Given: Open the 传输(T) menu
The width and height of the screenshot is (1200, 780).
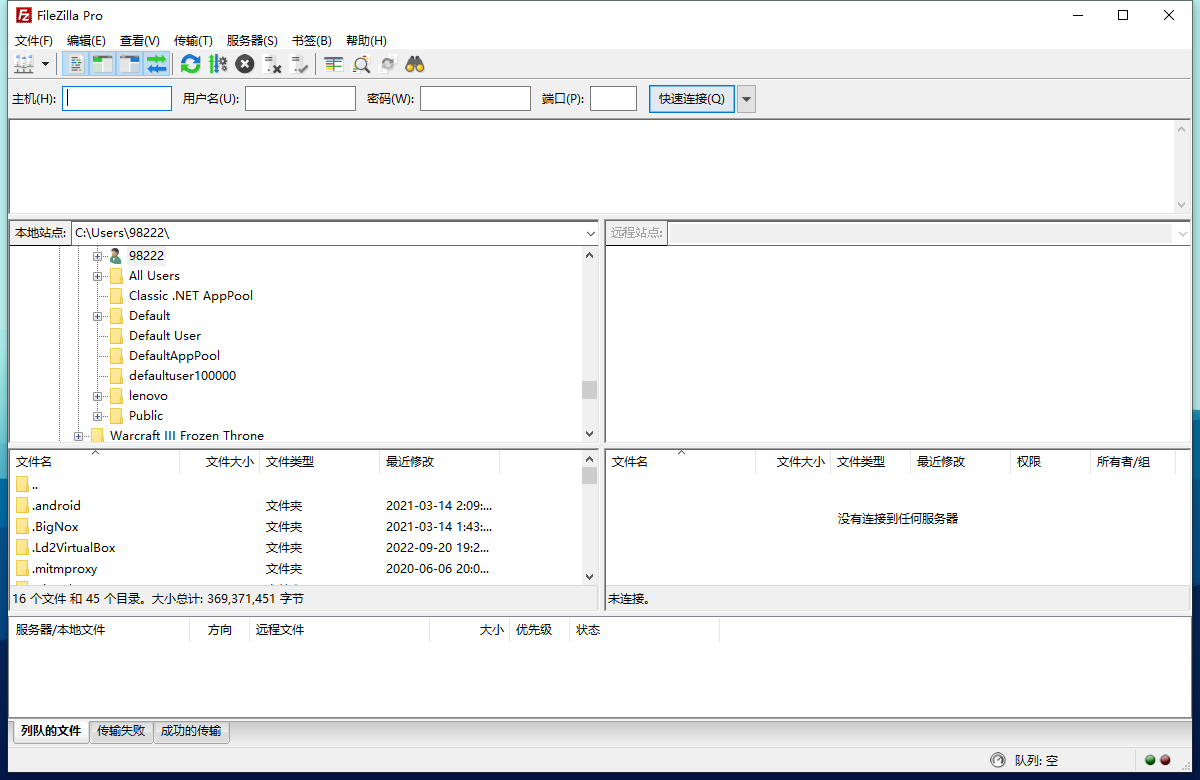Looking at the screenshot, I should coord(193,40).
